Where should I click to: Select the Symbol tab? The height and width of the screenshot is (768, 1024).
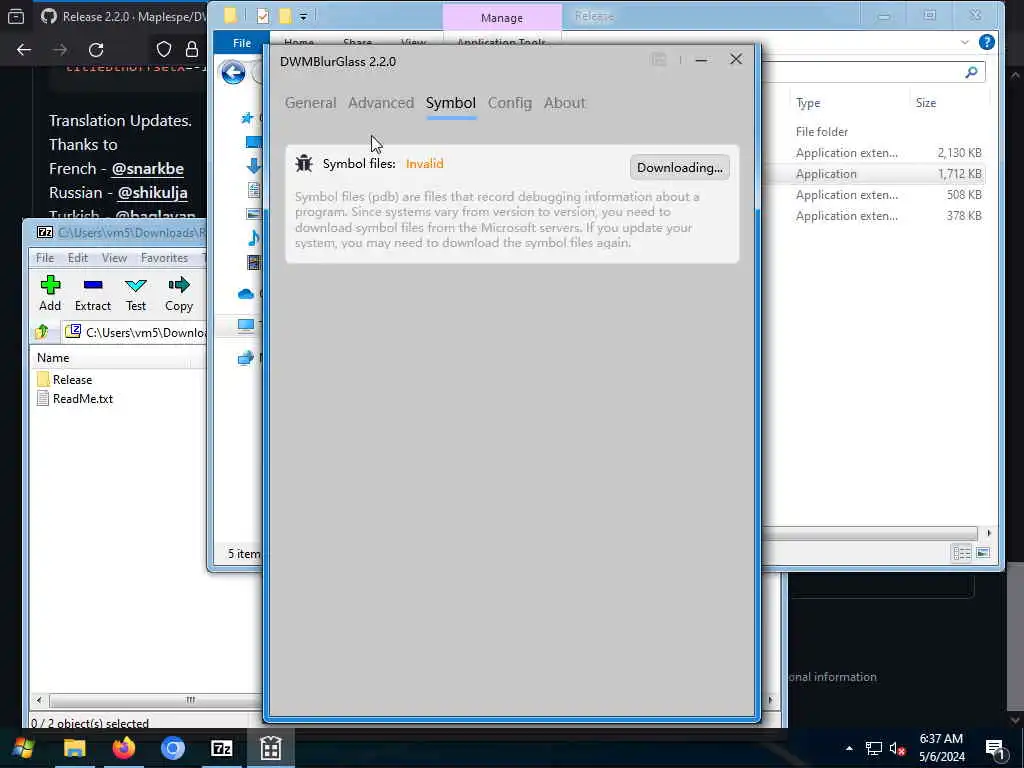pyautogui.click(x=451, y=103)
